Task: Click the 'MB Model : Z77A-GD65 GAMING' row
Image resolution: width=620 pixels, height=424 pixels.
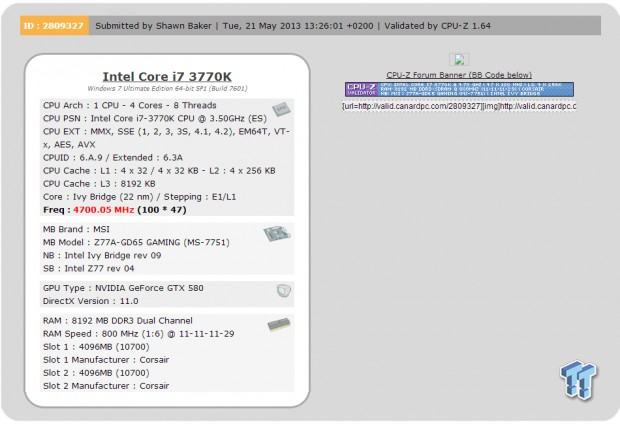Action: (136, 242)
